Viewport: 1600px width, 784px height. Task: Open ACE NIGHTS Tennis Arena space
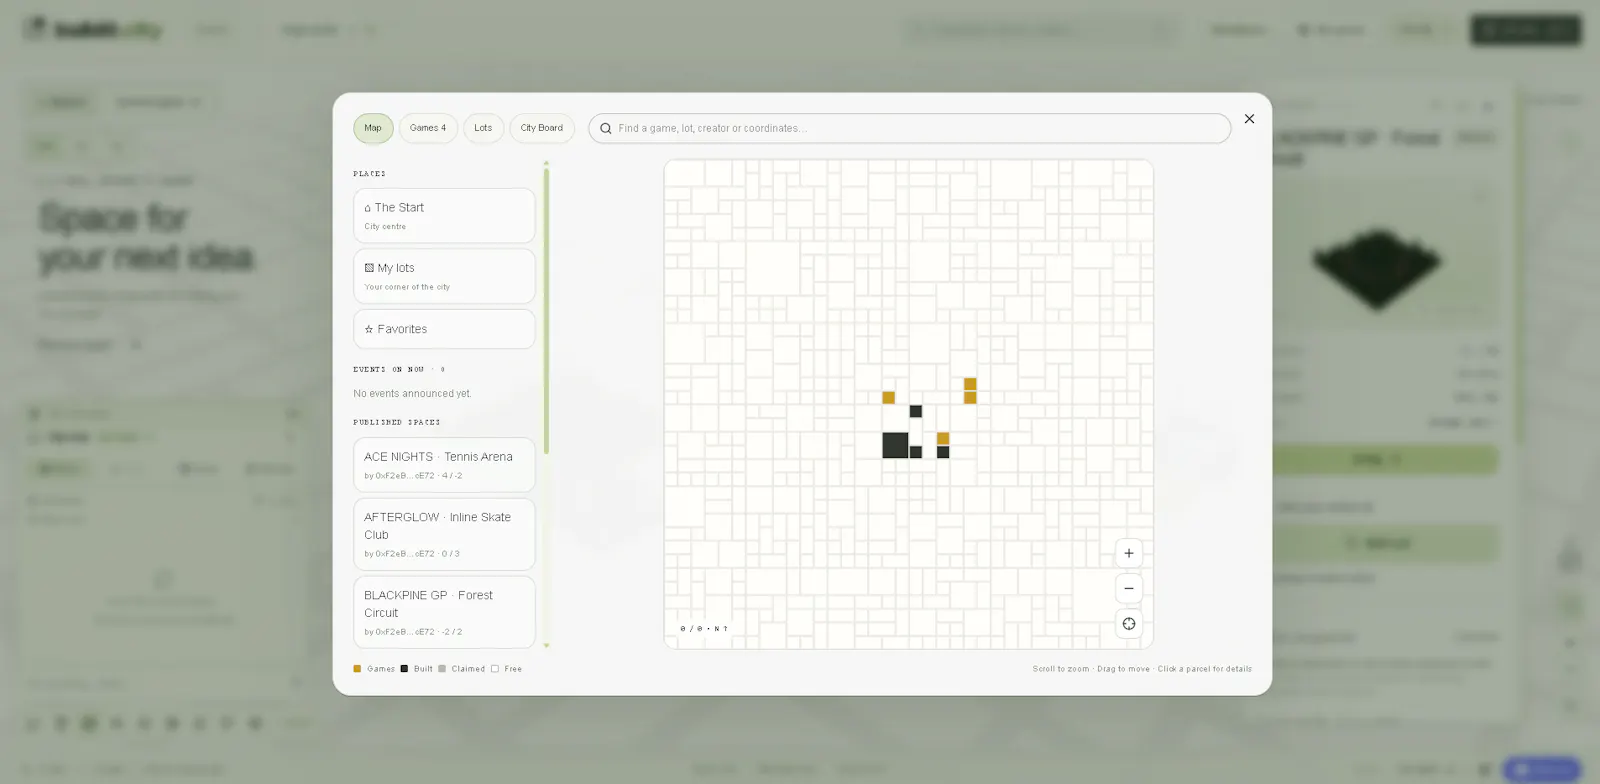click(x=444, y=465)
